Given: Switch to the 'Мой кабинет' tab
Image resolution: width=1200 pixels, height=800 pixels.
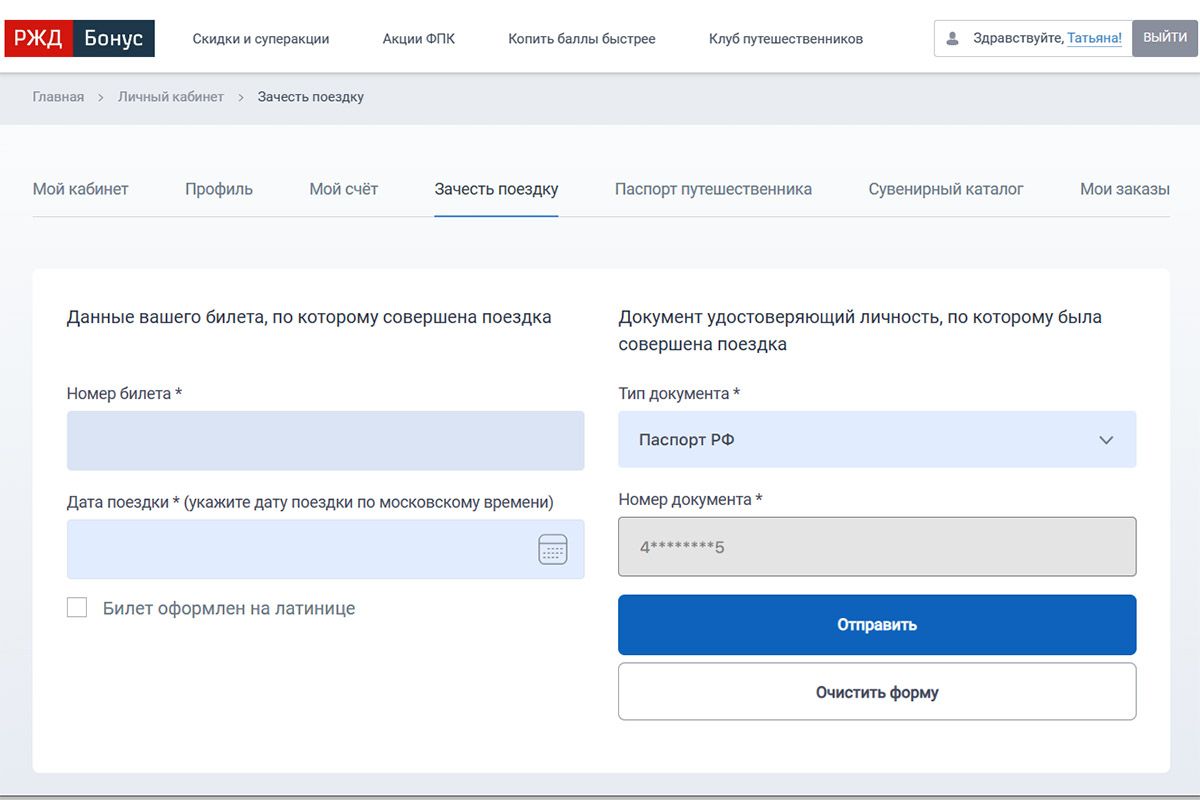Looking at the screenshot, I should 80,189.
